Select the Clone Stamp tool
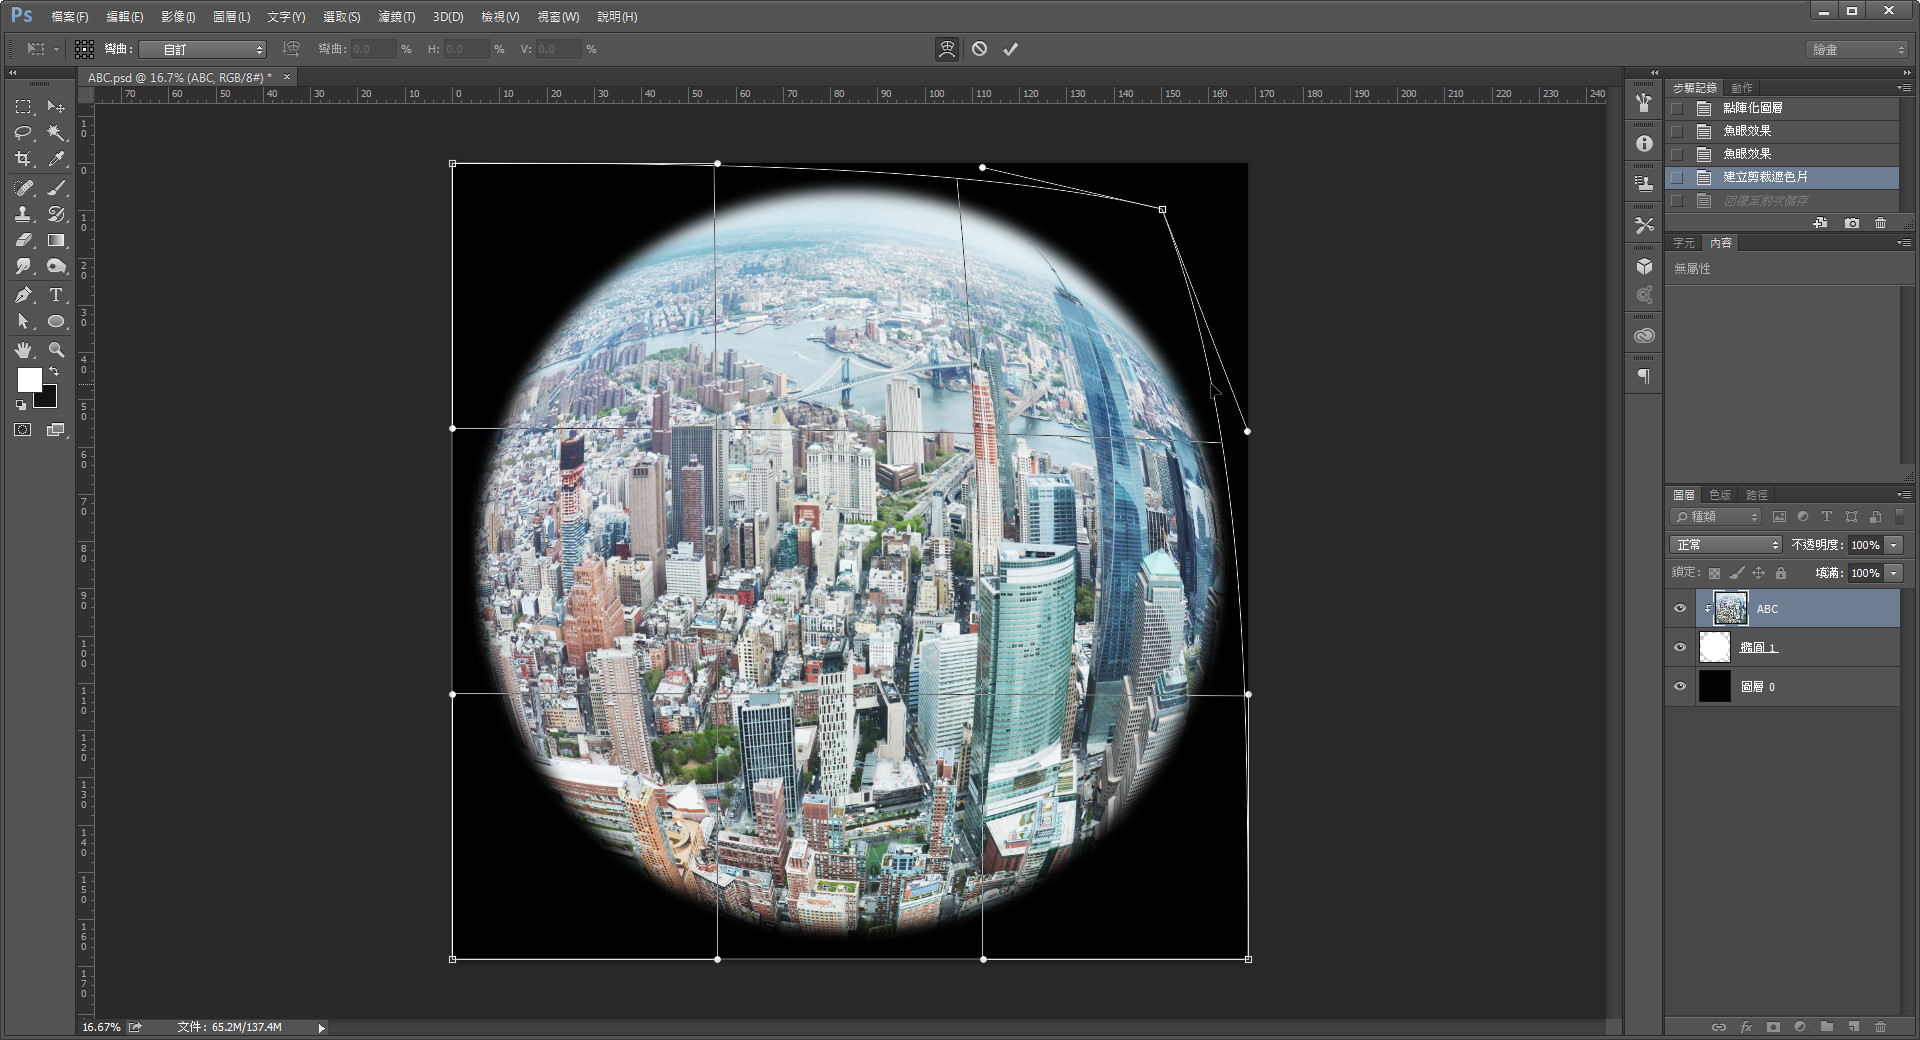The height and width of the screenshot is (1040, 1920). pos(23,214)
